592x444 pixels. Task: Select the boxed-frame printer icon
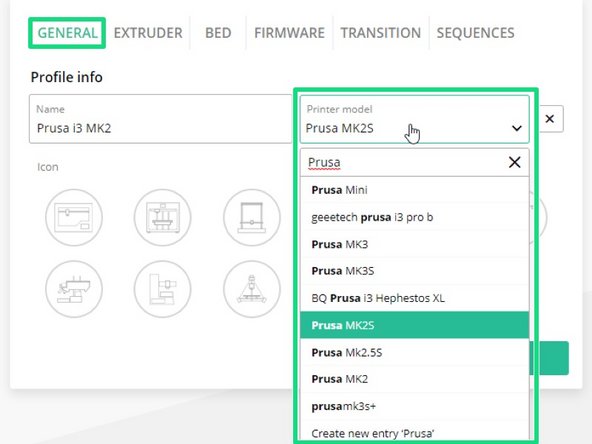pos(163,217)
